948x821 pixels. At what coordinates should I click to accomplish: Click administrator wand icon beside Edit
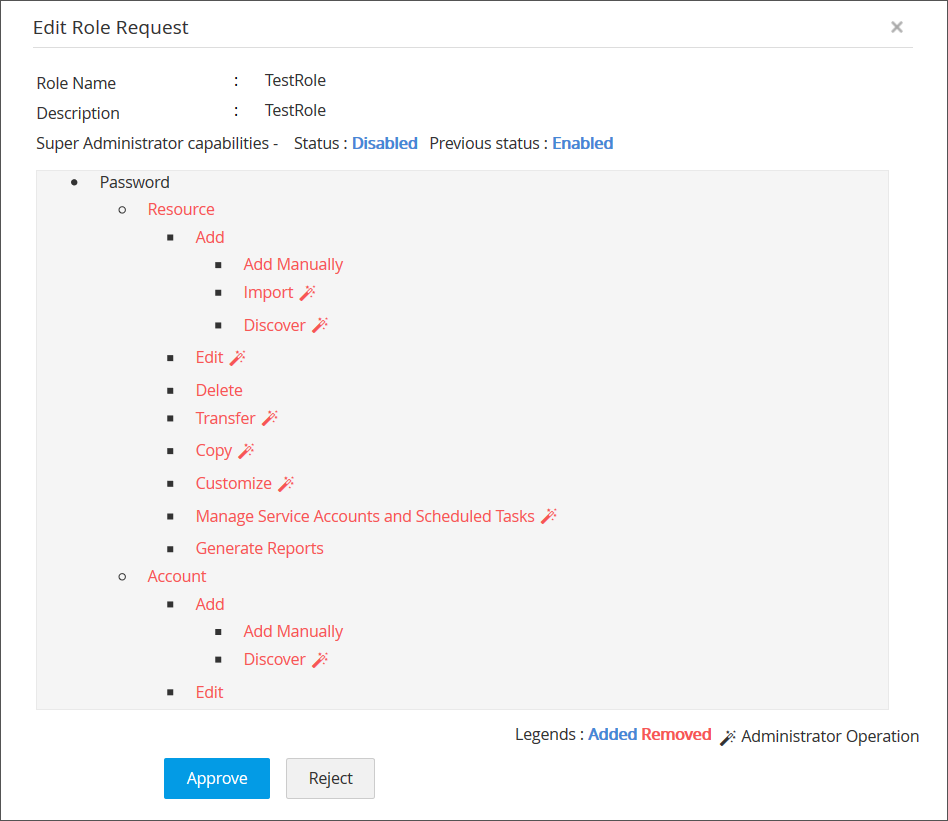click(x=237, y=357)
